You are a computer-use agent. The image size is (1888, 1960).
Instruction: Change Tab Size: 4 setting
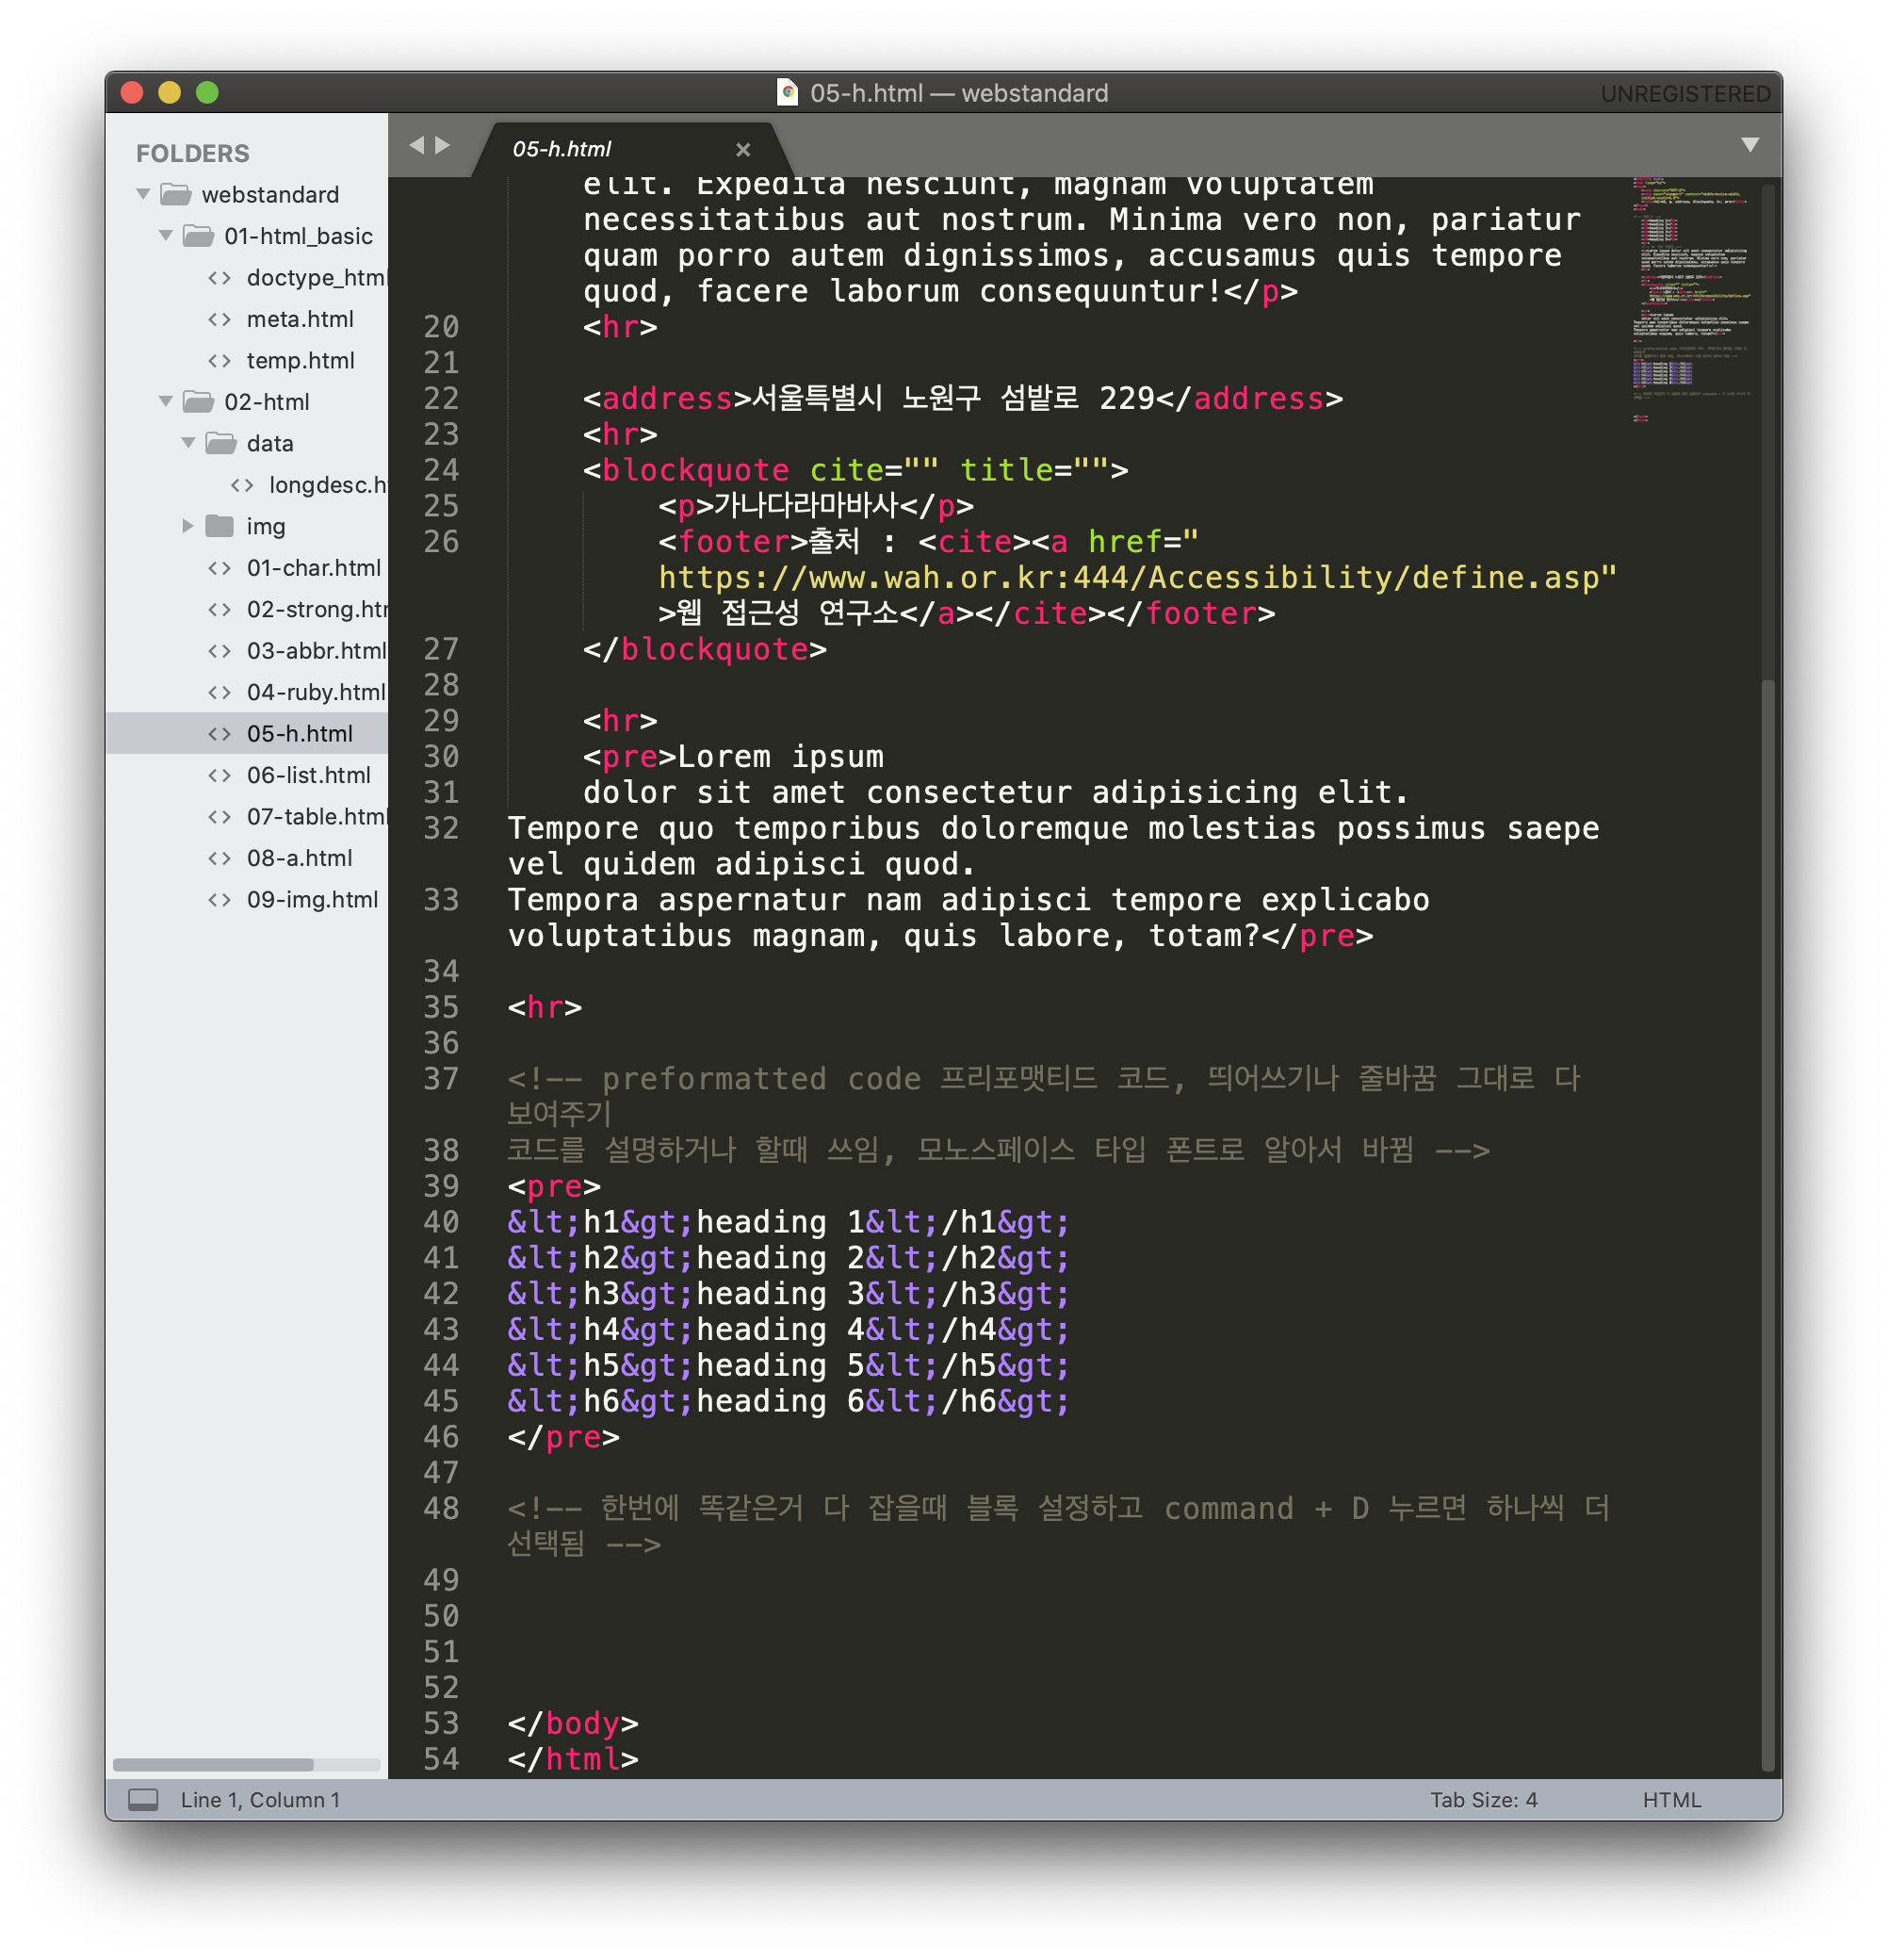[1483, 1800]
